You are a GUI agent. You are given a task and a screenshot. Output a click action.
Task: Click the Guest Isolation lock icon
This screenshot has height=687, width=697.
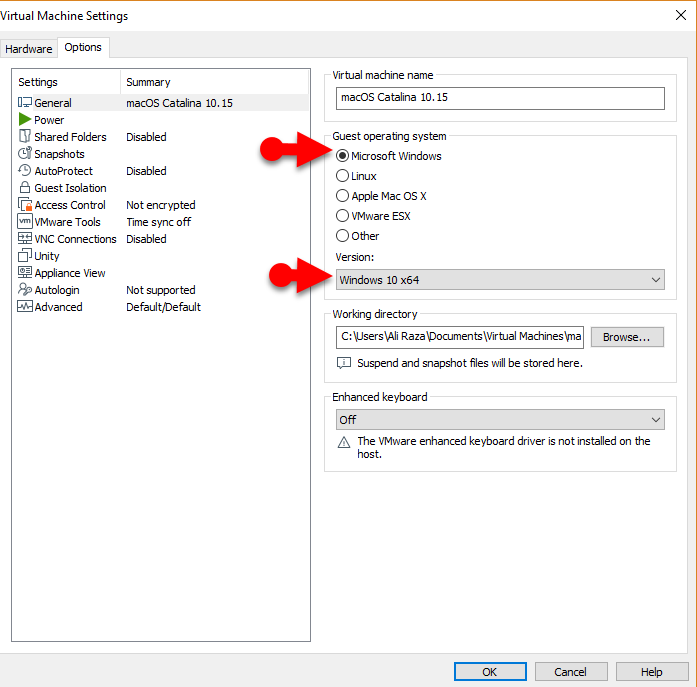25,188
